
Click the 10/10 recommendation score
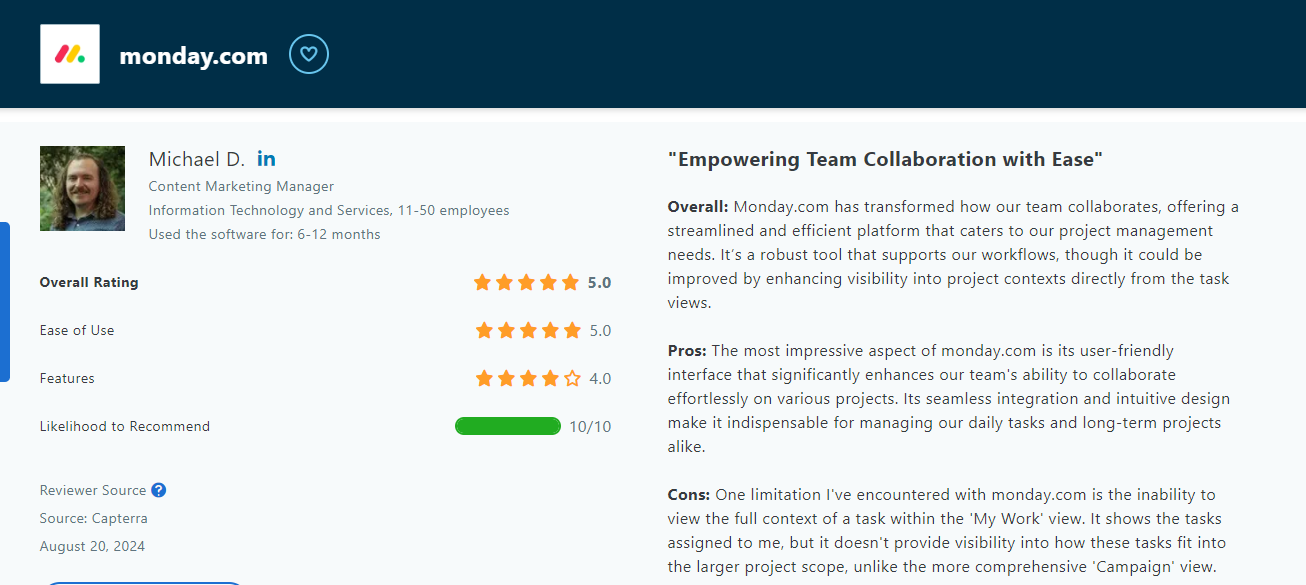tap(590, 427)
